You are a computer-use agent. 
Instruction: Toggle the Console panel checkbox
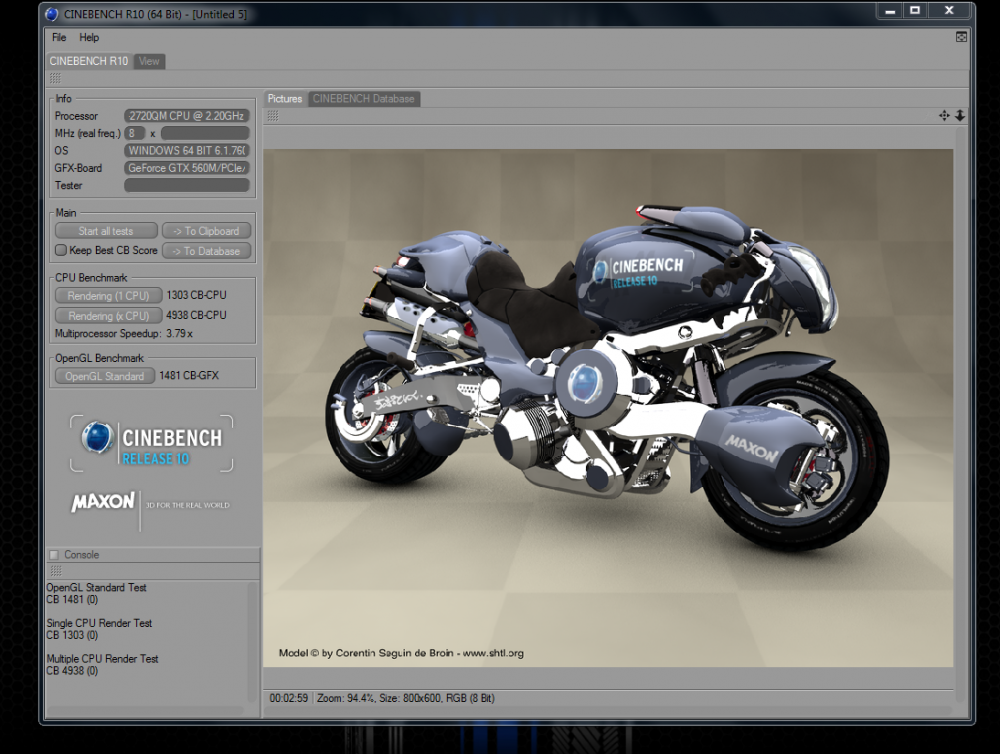pyautogui.click(x=54, y=555)
